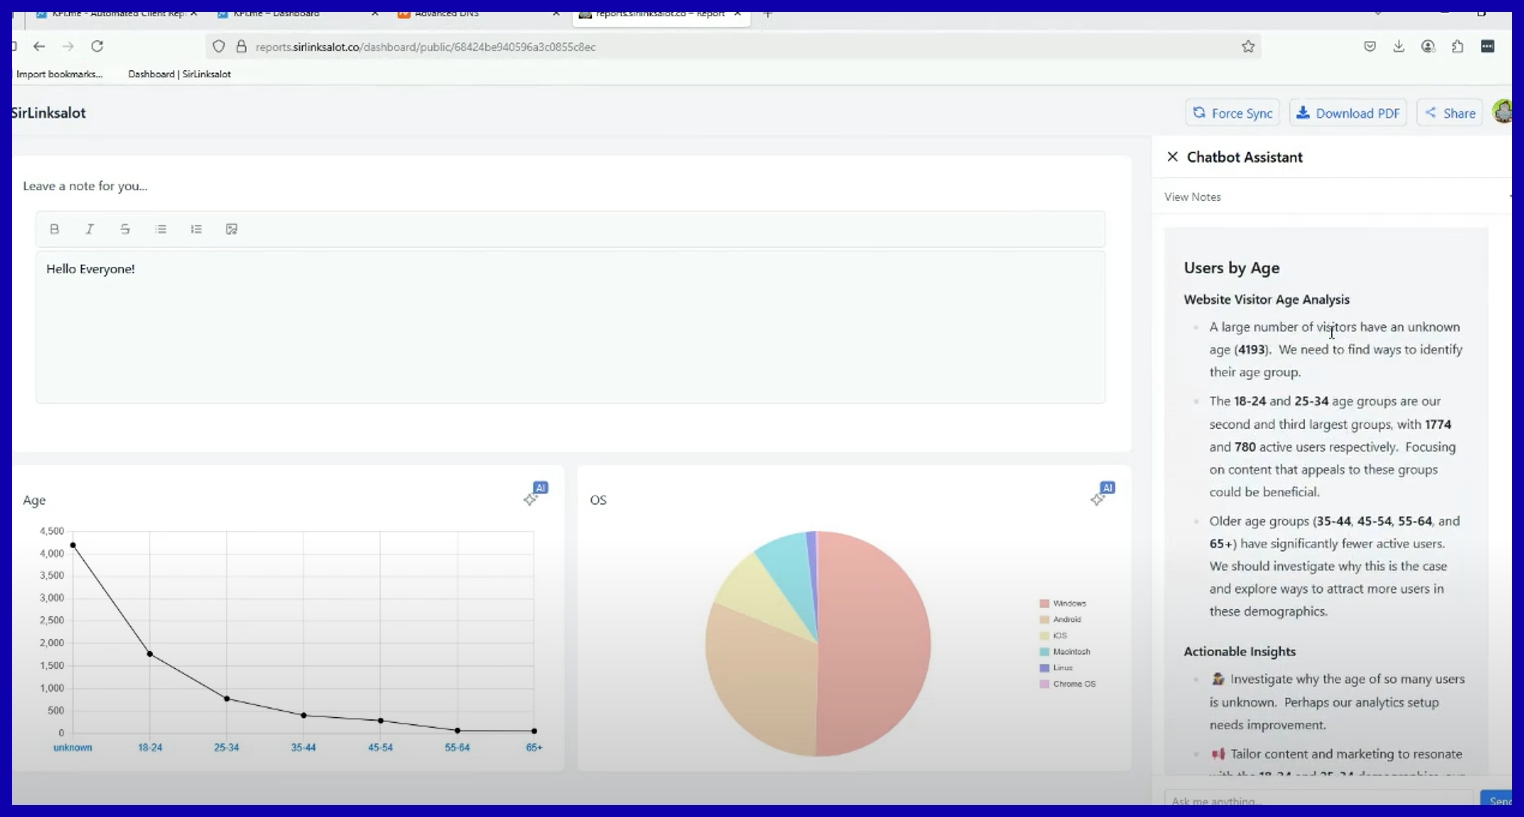The width and height of the screenshot is (1524, 817).
Task: Click the Windows legend color swatch
Action: coord(1044,604)
